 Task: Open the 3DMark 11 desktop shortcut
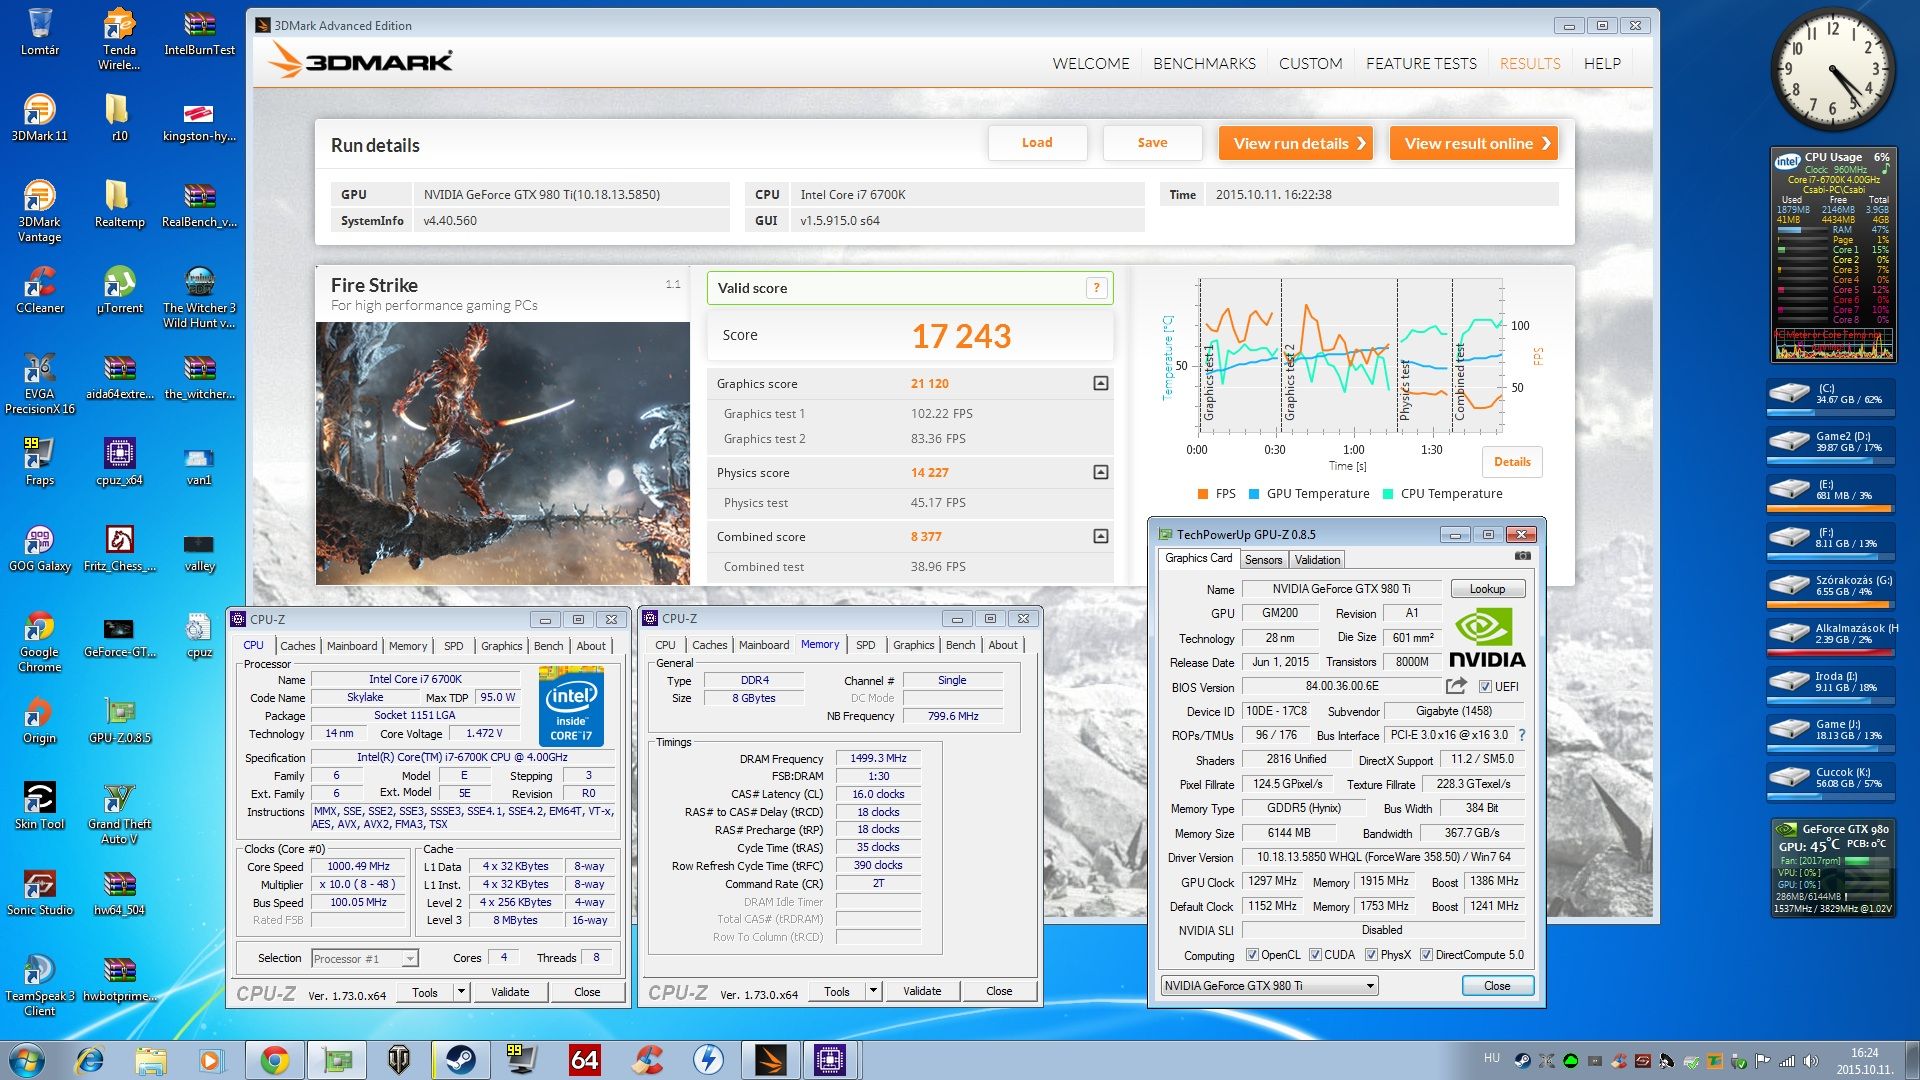(39, 117)
